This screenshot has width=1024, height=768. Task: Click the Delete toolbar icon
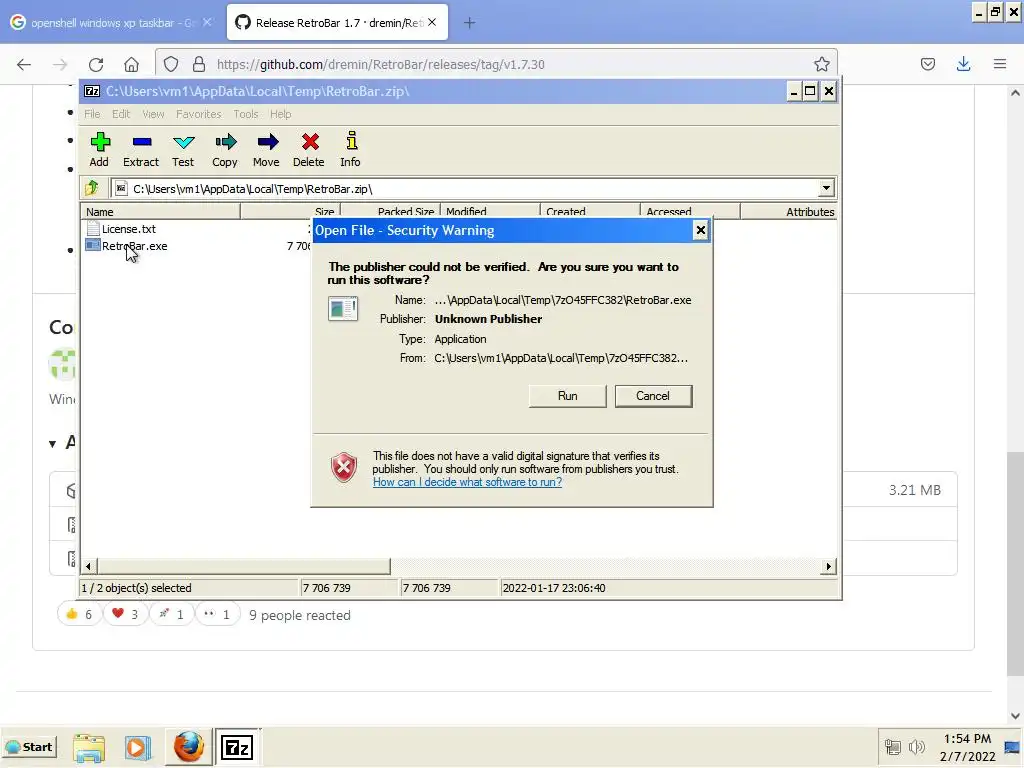point(309,150)
